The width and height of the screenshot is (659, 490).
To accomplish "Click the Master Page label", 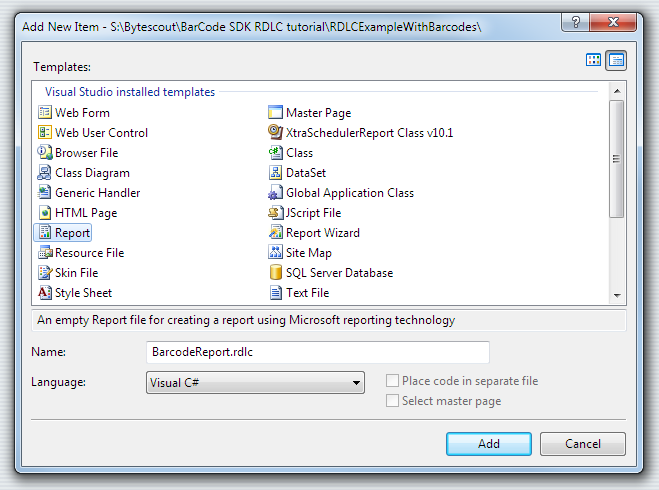I will pos(319,113).
